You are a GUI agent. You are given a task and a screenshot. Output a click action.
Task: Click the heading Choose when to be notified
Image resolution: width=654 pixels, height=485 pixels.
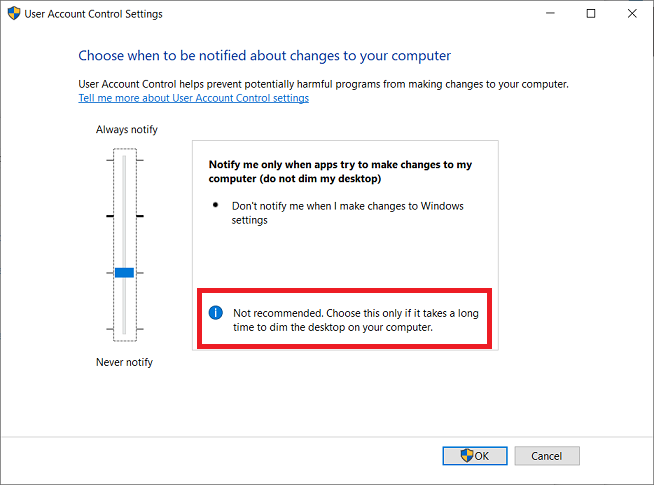pos(265,55)
